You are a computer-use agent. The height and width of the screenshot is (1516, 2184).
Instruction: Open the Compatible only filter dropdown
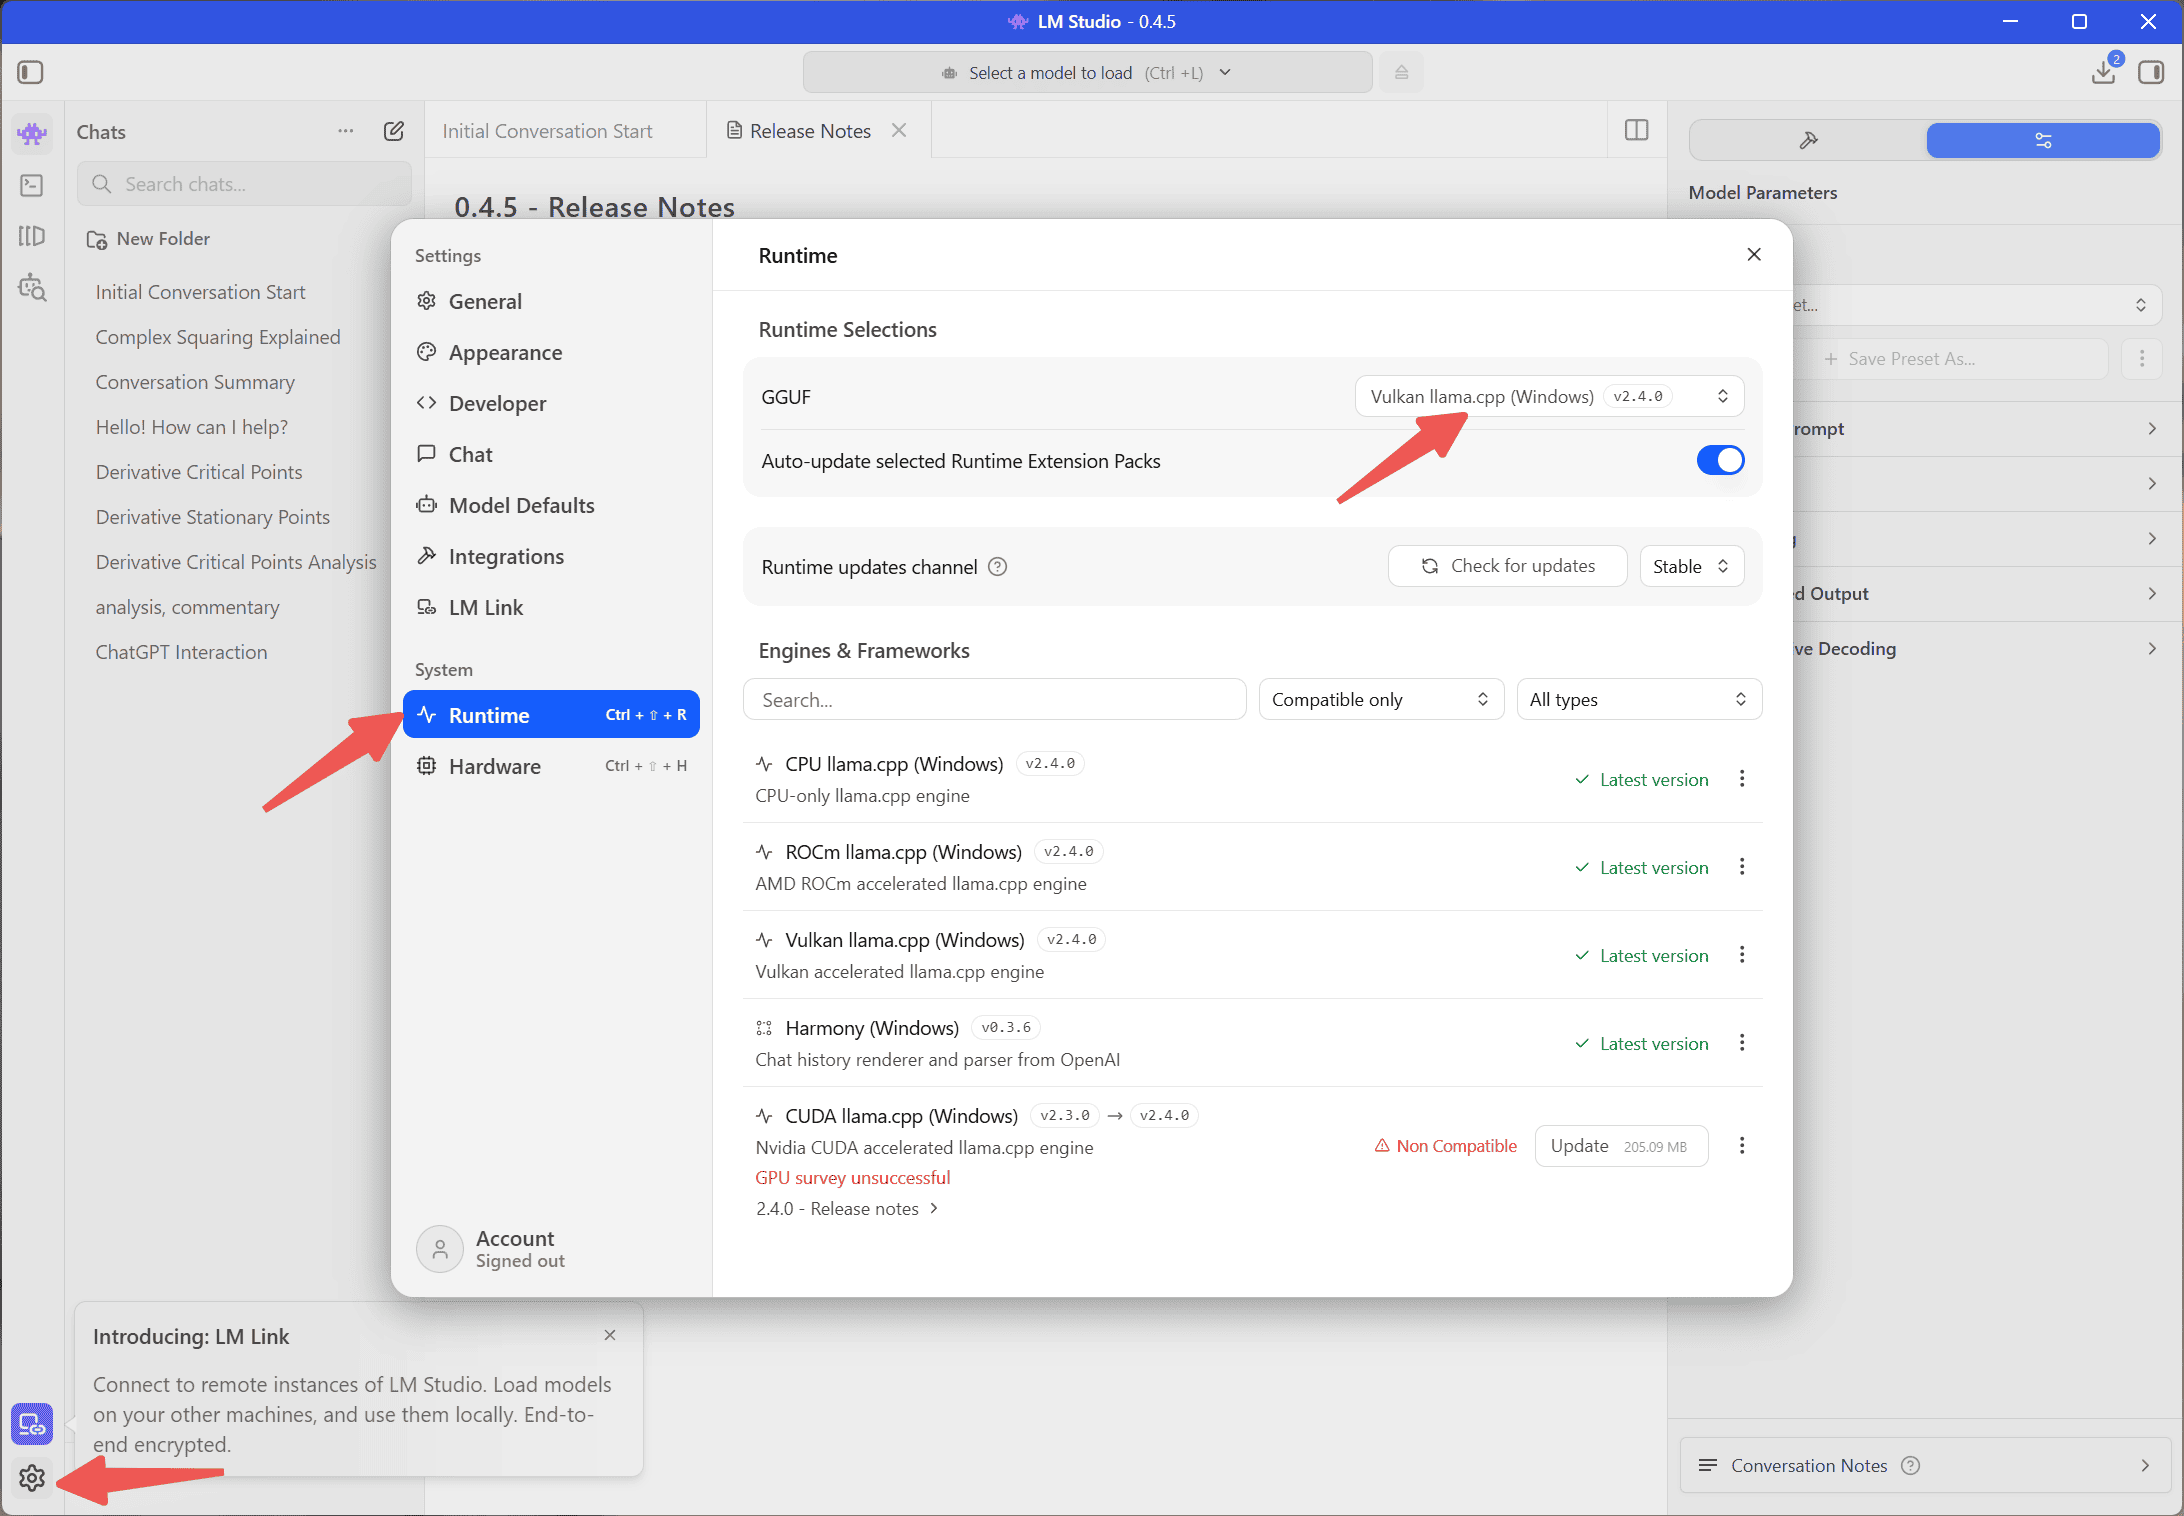coord(1380,699)
